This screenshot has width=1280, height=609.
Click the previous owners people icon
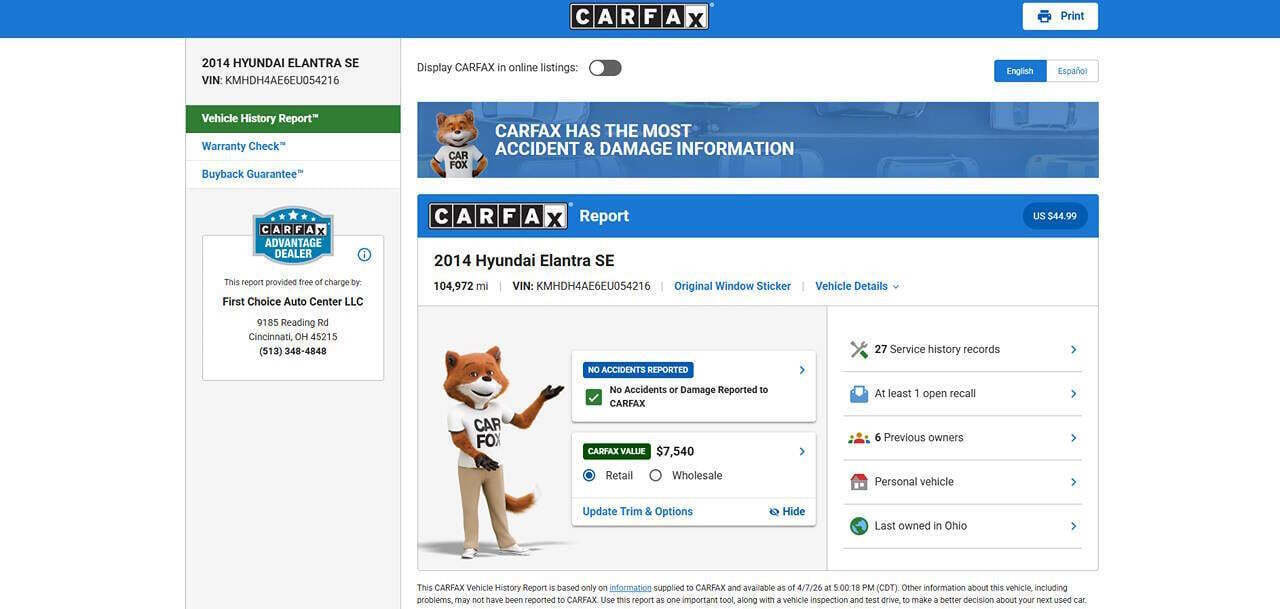pyautogui.click(x=859, y=438)
